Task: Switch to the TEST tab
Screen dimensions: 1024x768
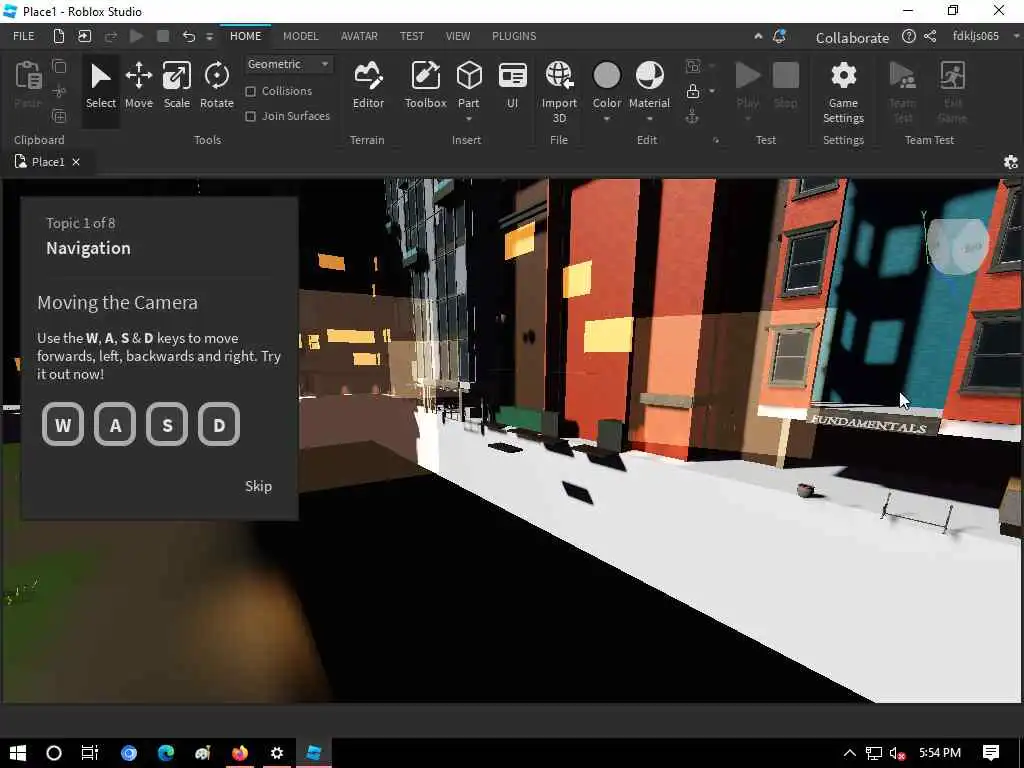Action: [411, 37]
